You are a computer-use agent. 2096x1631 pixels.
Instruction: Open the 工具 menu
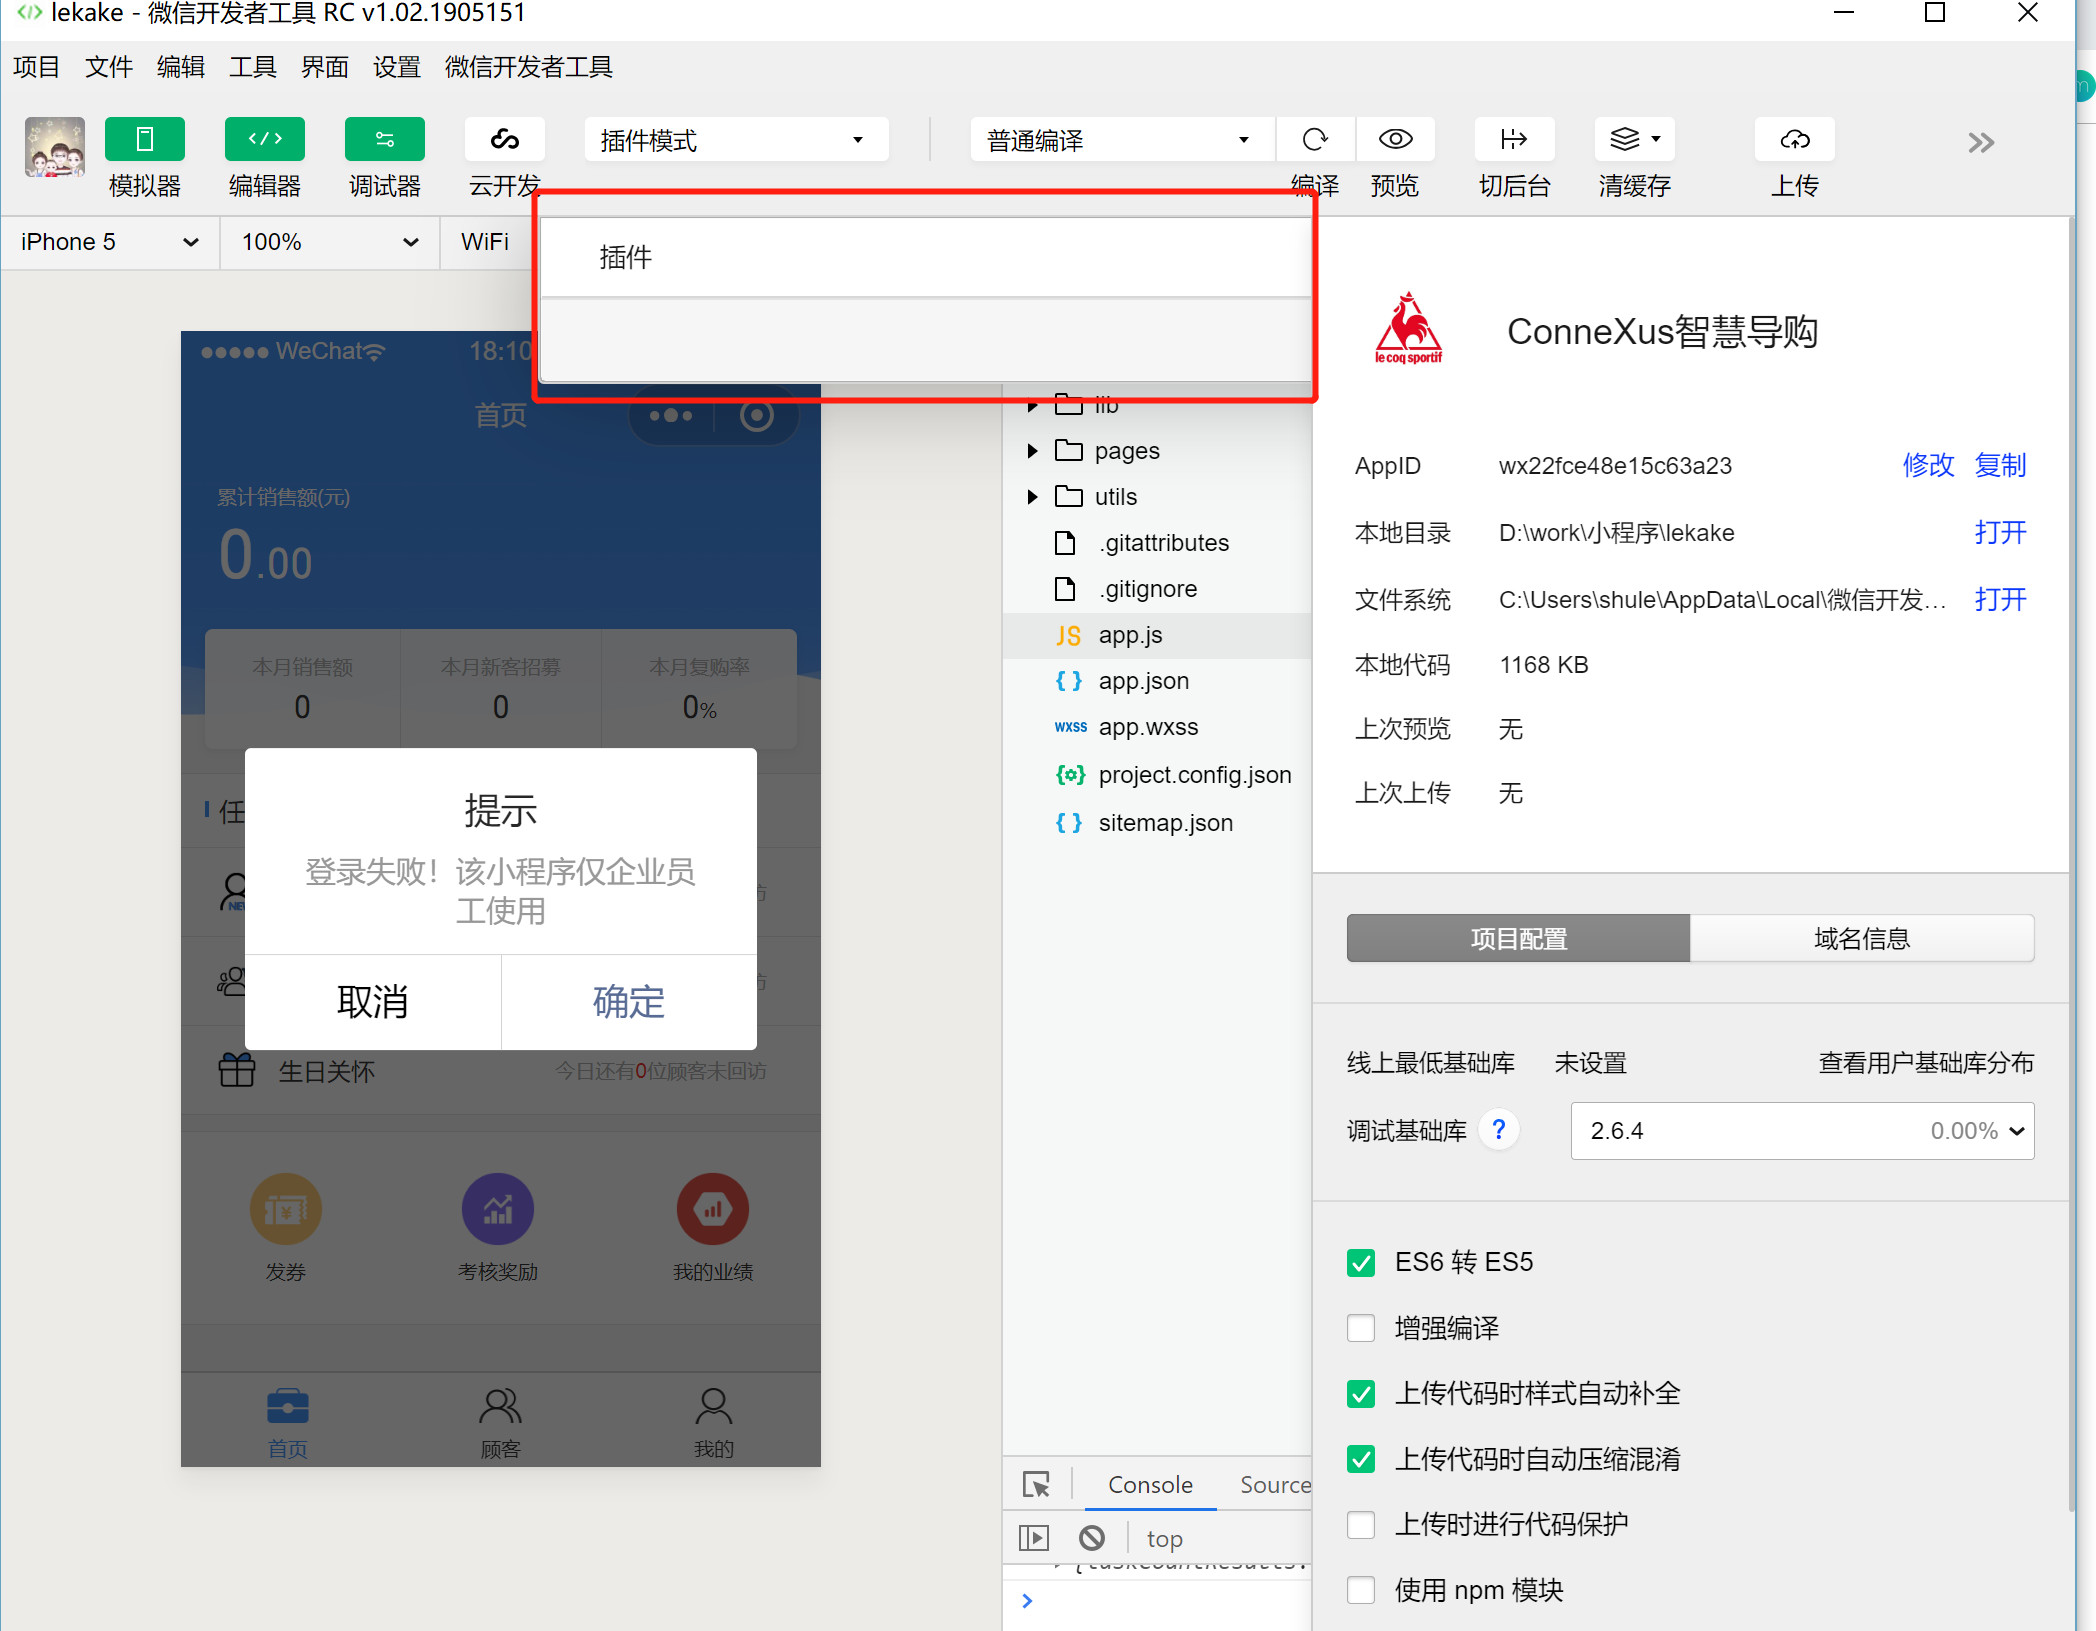pyautogui.click(x=253, y=67)
